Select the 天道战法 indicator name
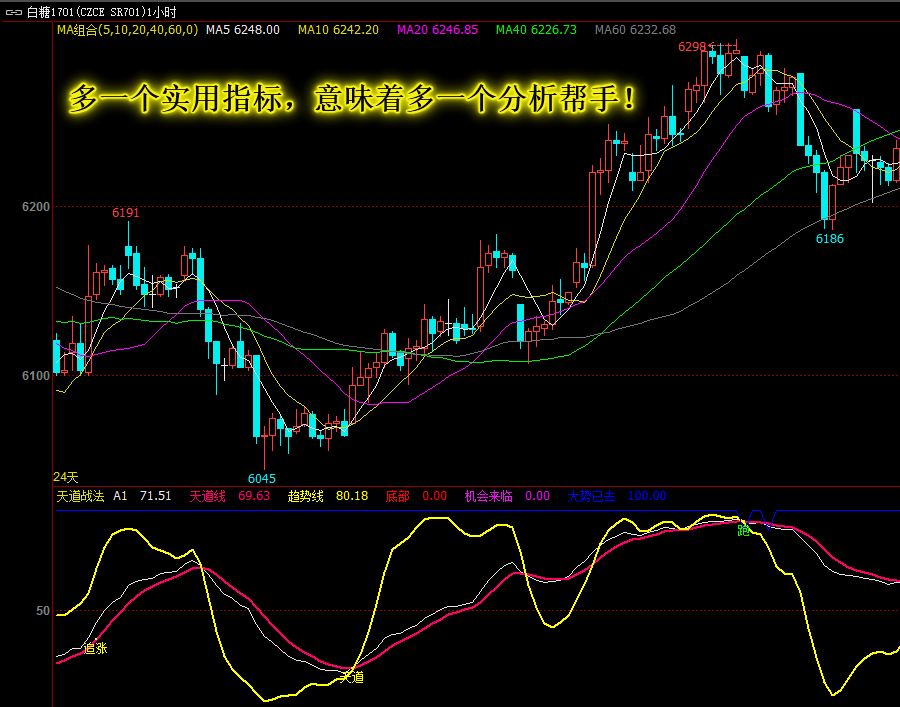The image size is (900, 707). [80, 496]
